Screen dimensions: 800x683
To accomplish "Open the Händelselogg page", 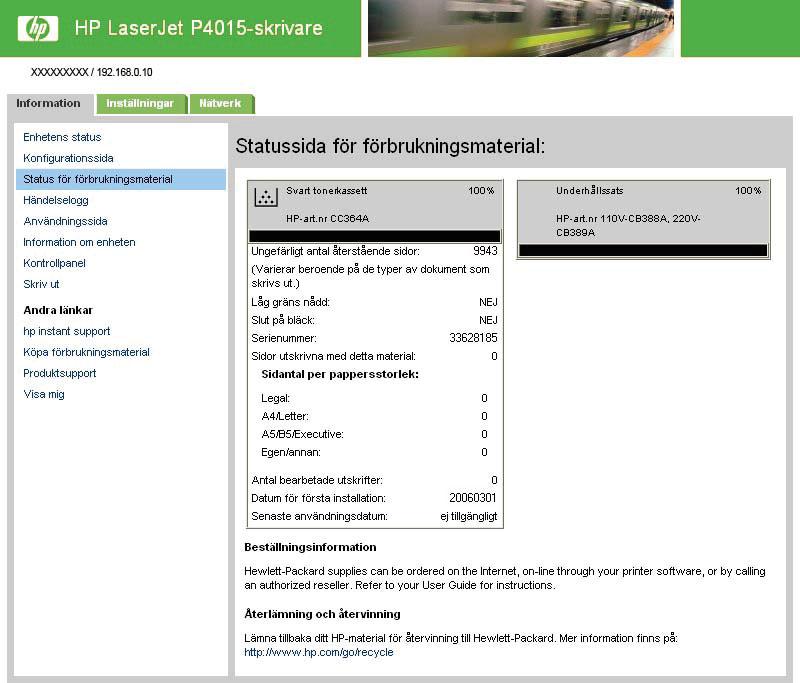I will tap(56, 200).
